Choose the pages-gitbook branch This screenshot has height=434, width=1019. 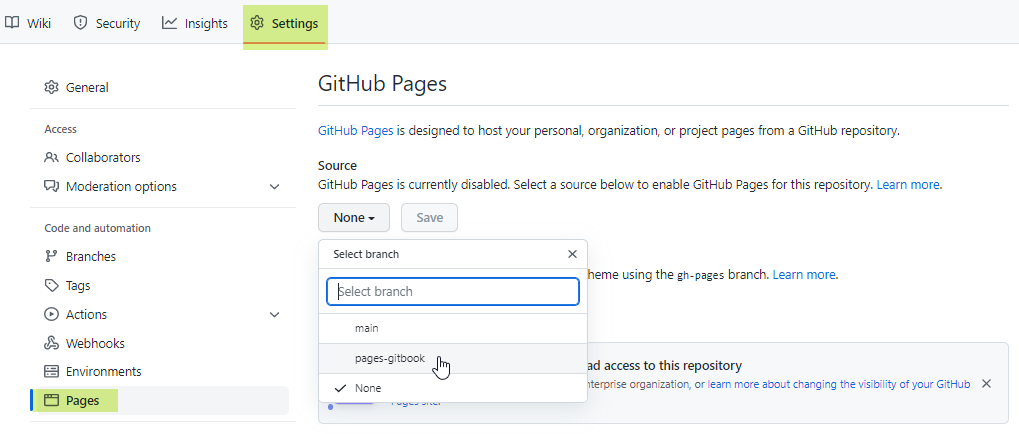coord(389,358)
